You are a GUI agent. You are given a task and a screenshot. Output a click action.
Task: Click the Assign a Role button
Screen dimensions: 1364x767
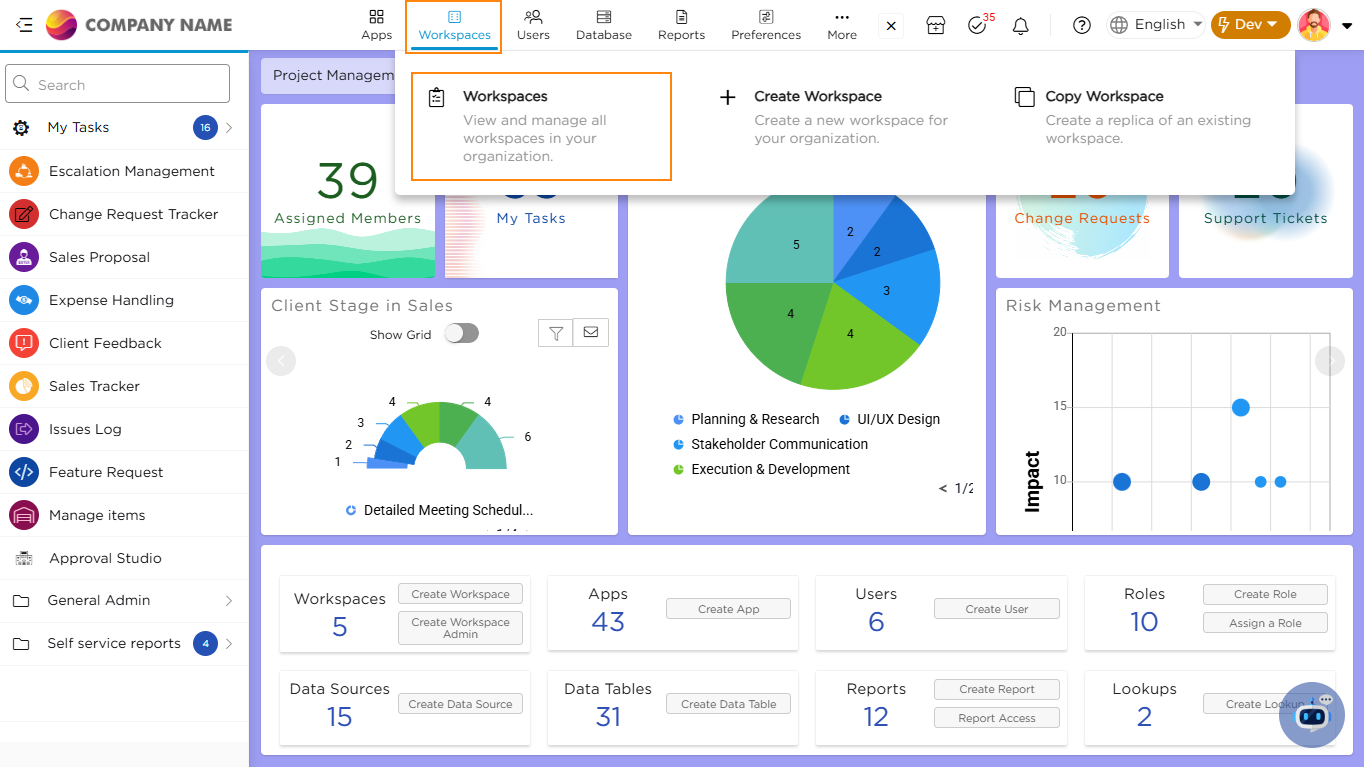point(1265,623)
